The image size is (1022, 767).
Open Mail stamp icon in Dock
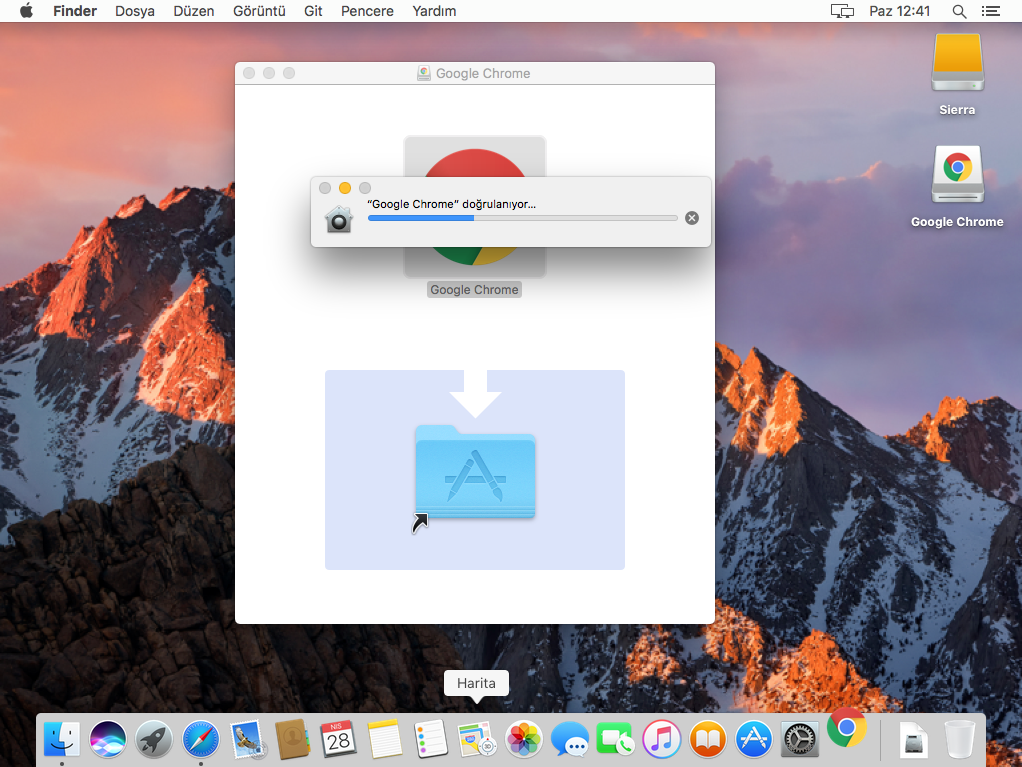pos(246,740)
